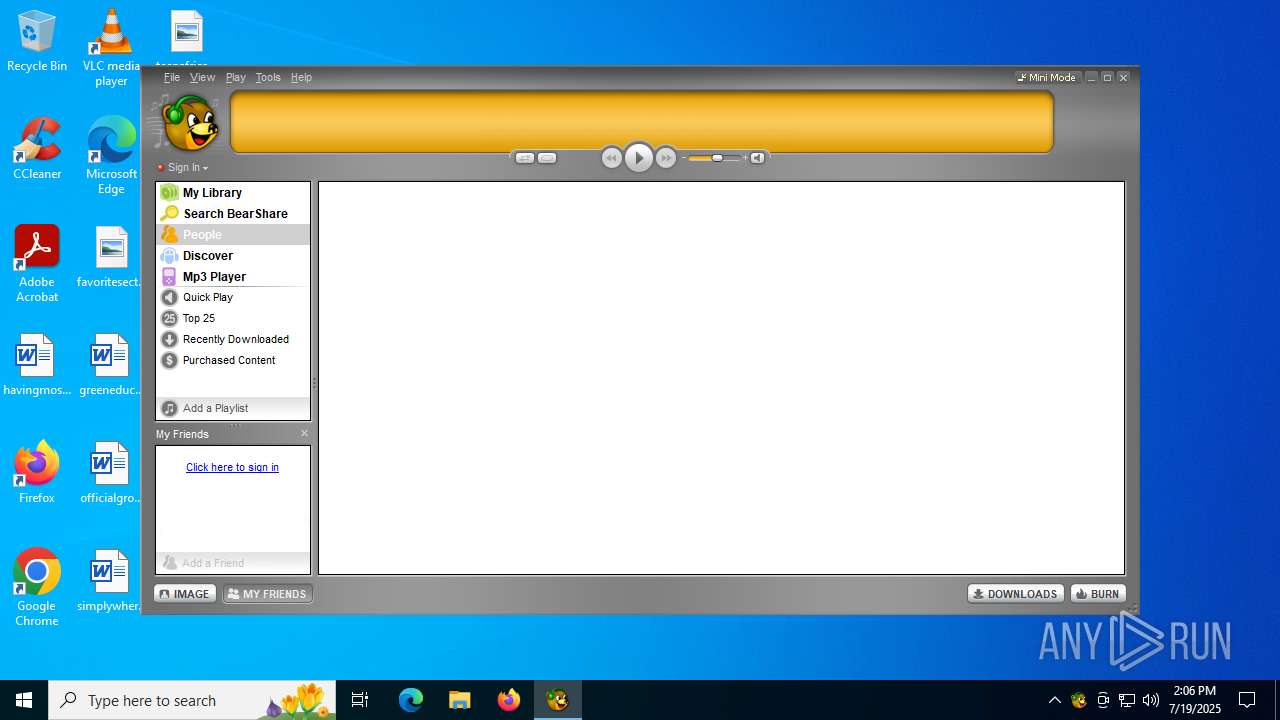The image size is (1280, 720).
Task: Toggle the MY FRIENDS panel button
Action: 267,594
